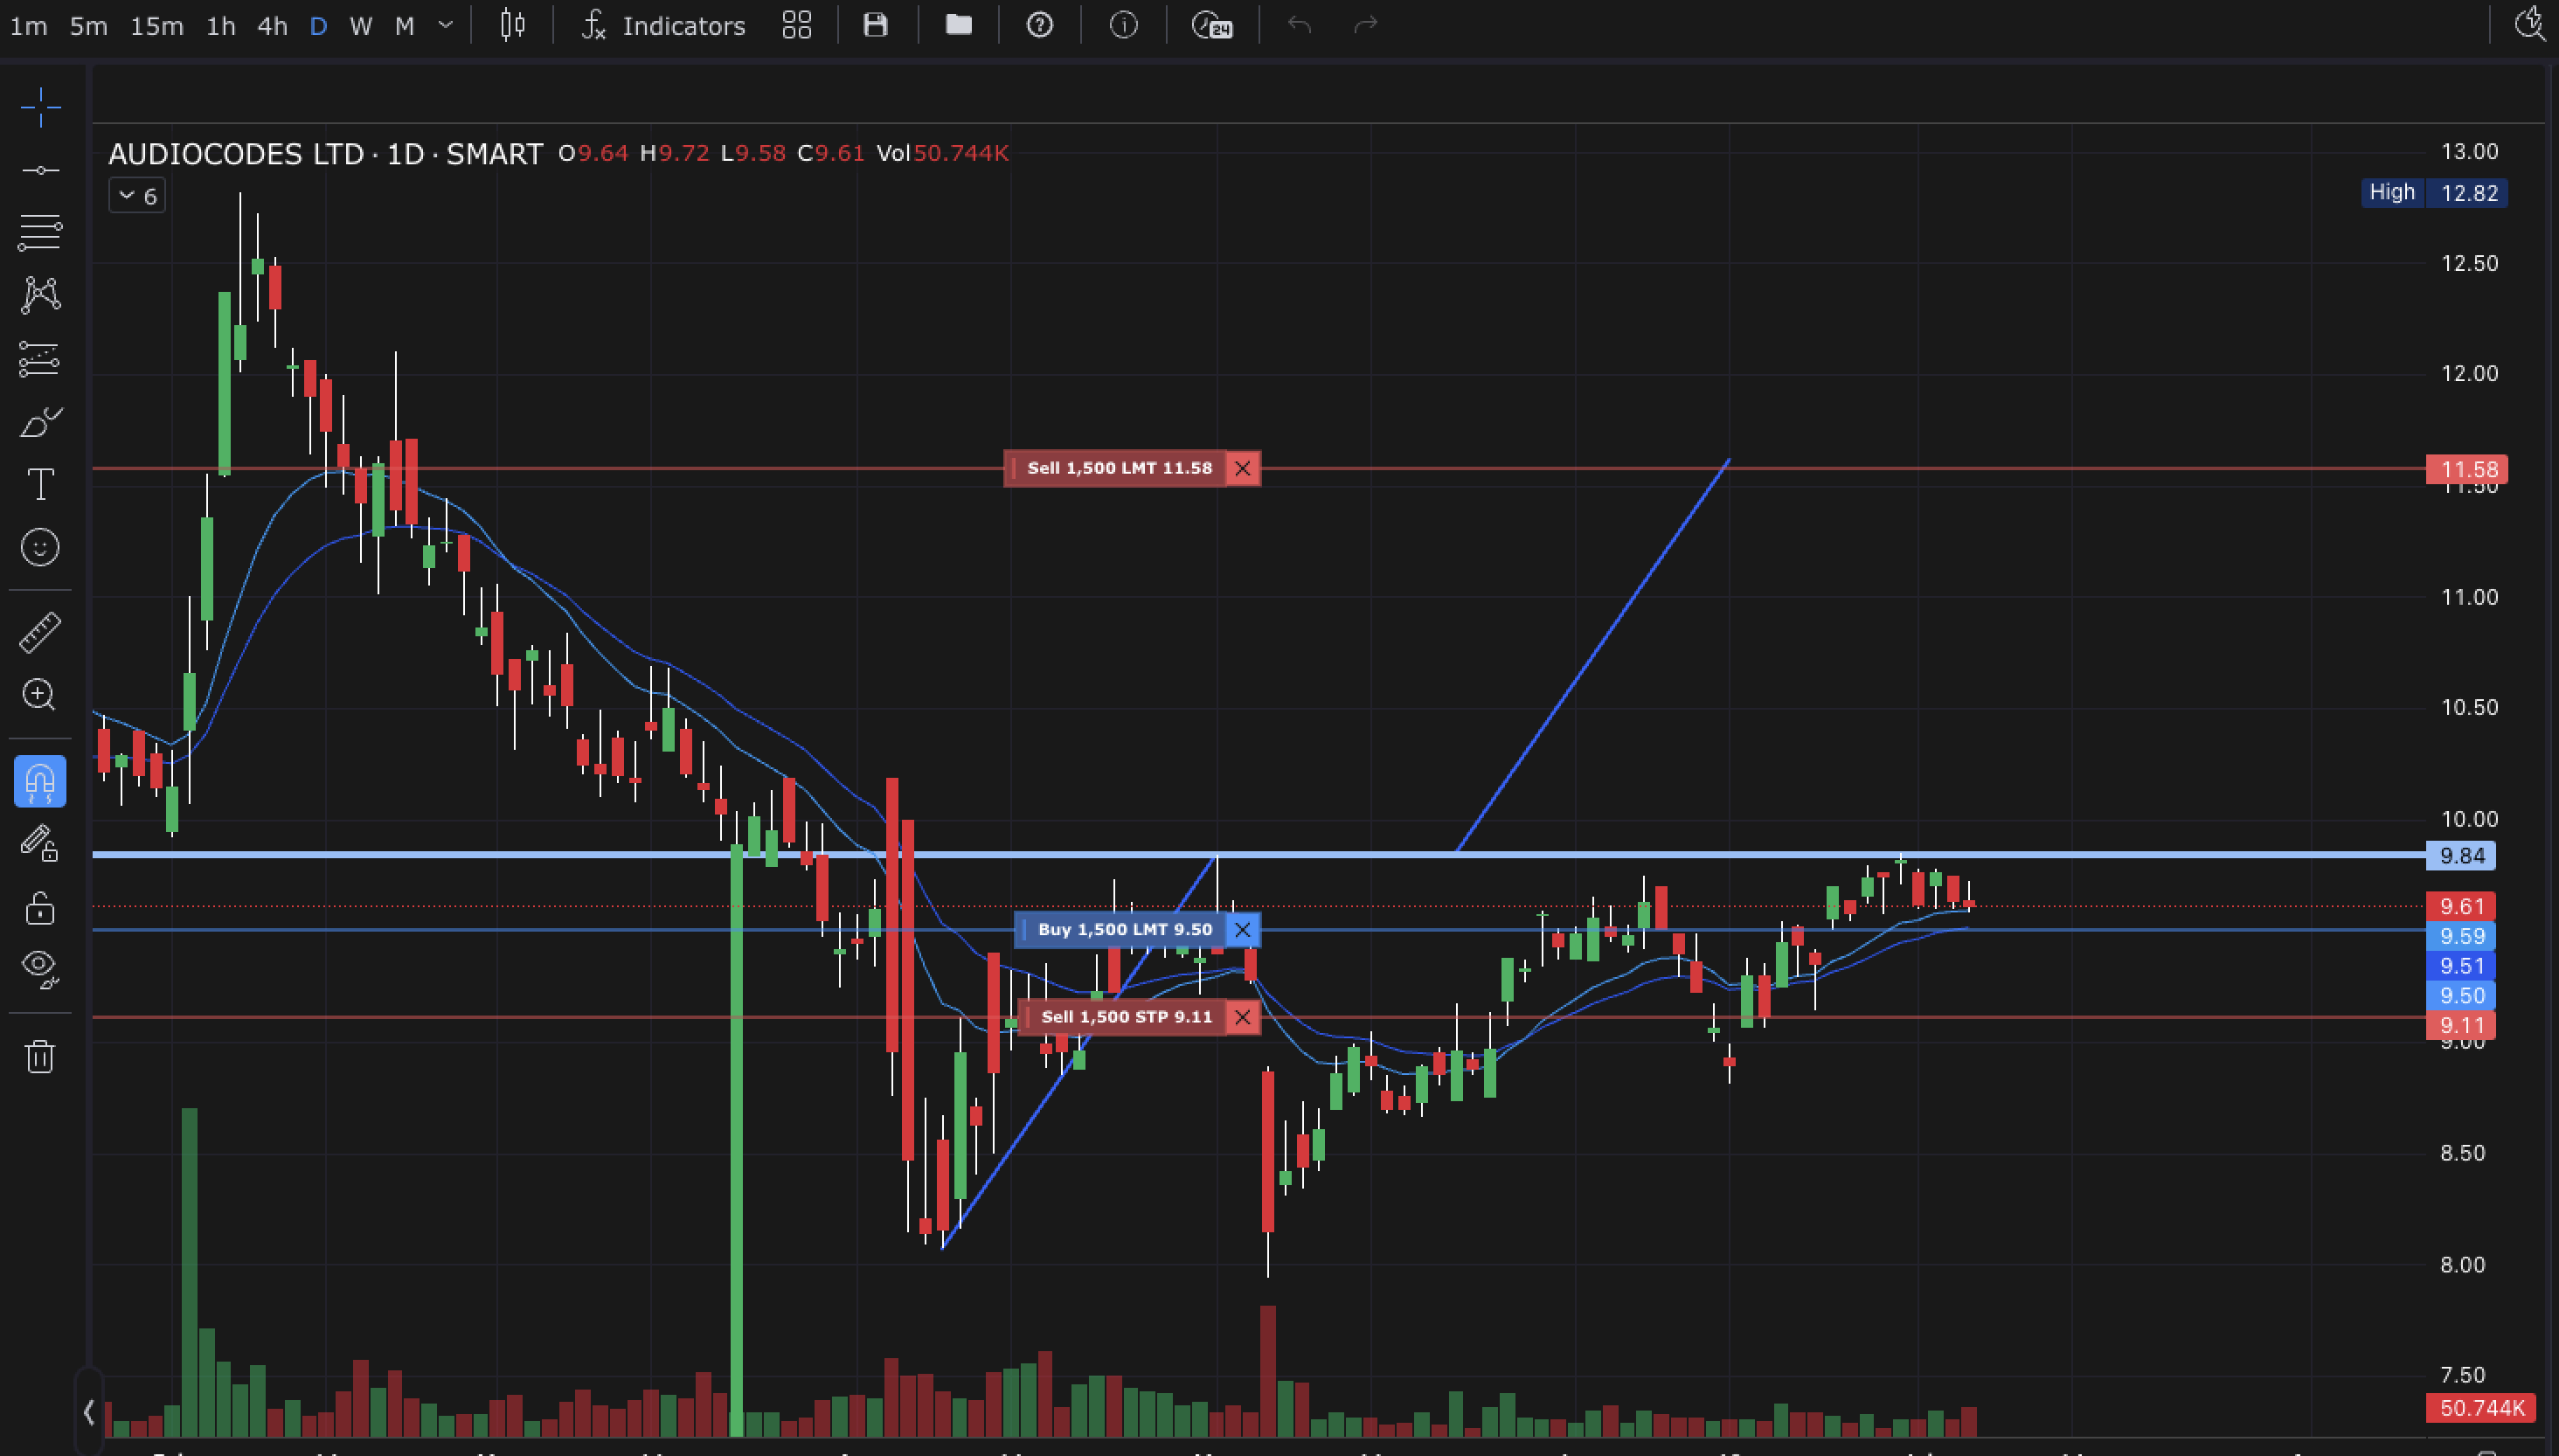This screenshot has width=2559, height=1456.
Task: Expand the more timeframes dropdown arrow
Action: tap(446, 25)
